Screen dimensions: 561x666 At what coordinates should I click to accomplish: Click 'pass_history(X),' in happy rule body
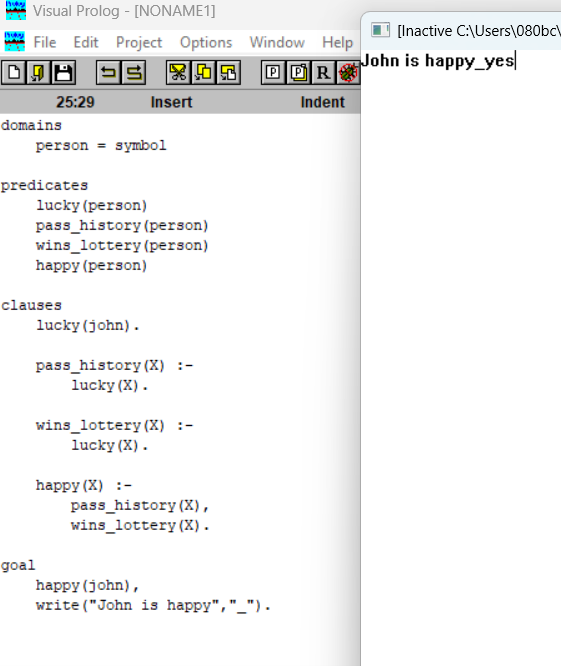point(140,505)
